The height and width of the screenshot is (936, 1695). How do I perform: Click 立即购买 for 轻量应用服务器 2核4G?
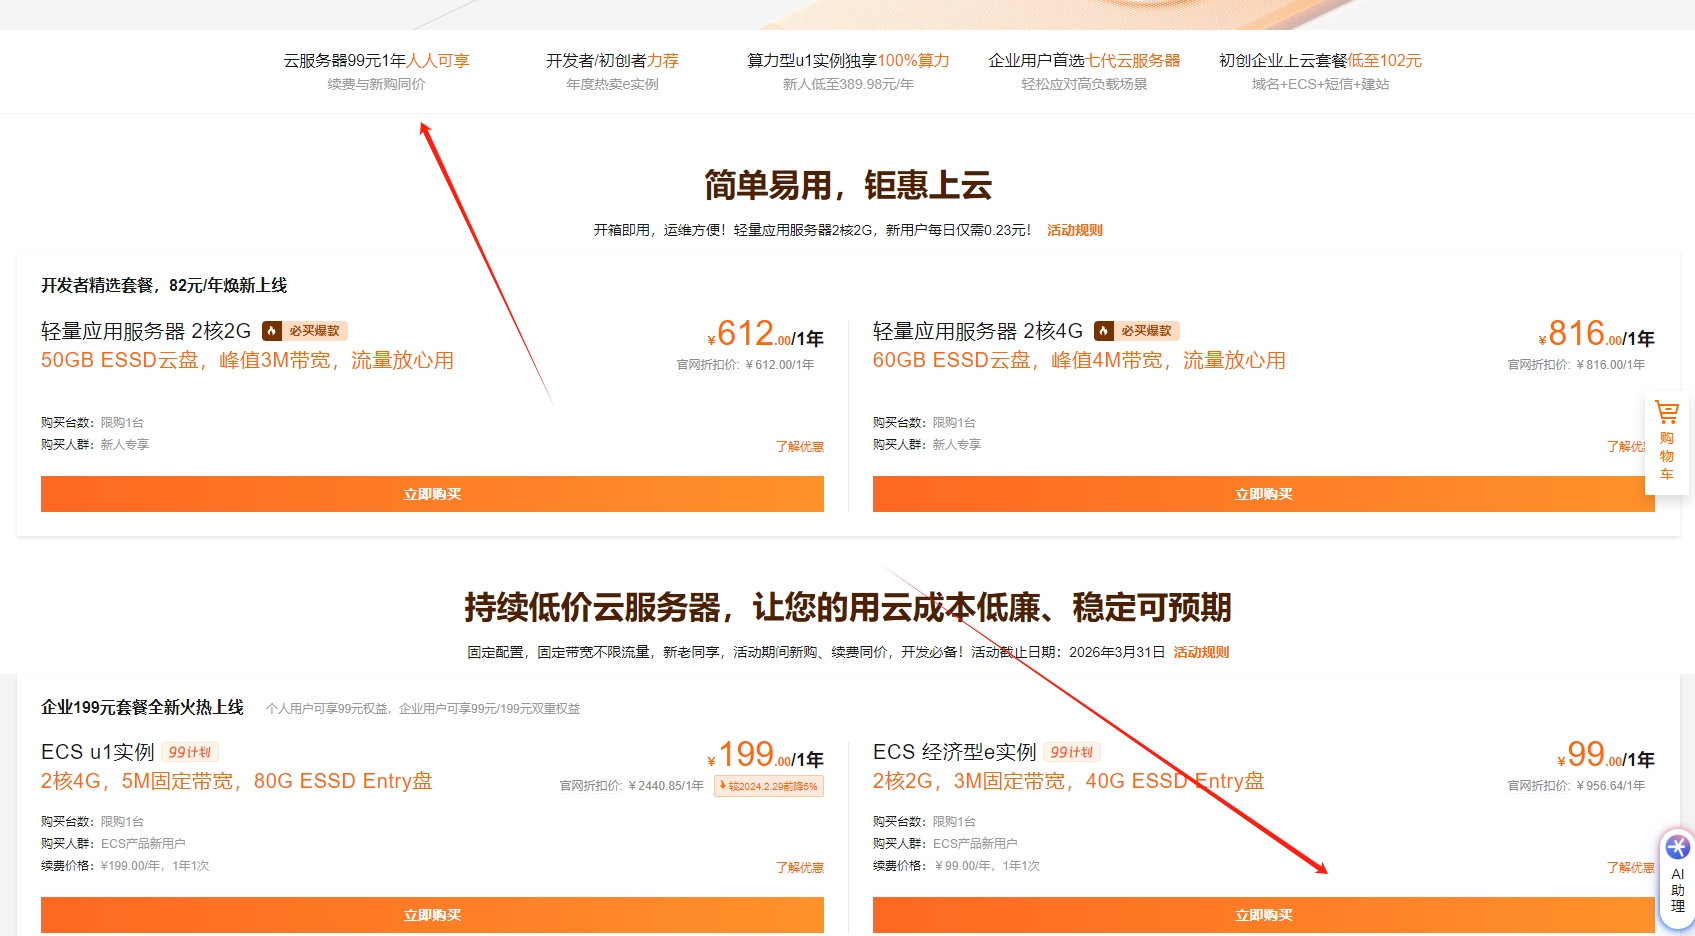click(1263, 493)
